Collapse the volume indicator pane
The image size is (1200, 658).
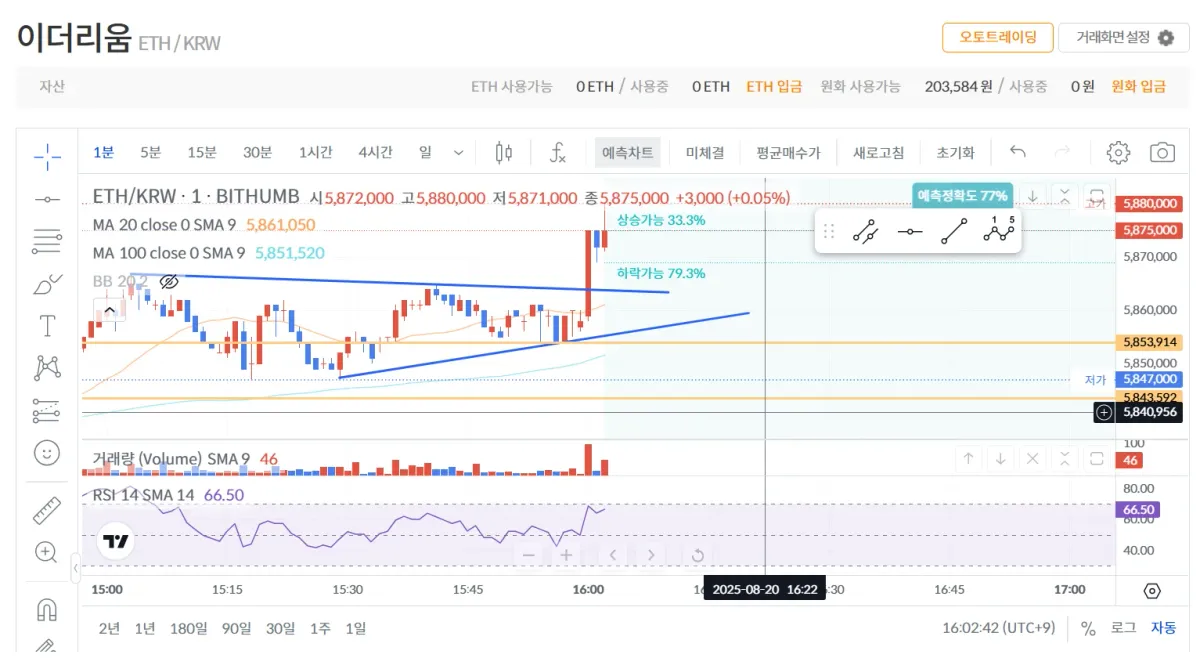[x=1065, y=459]
